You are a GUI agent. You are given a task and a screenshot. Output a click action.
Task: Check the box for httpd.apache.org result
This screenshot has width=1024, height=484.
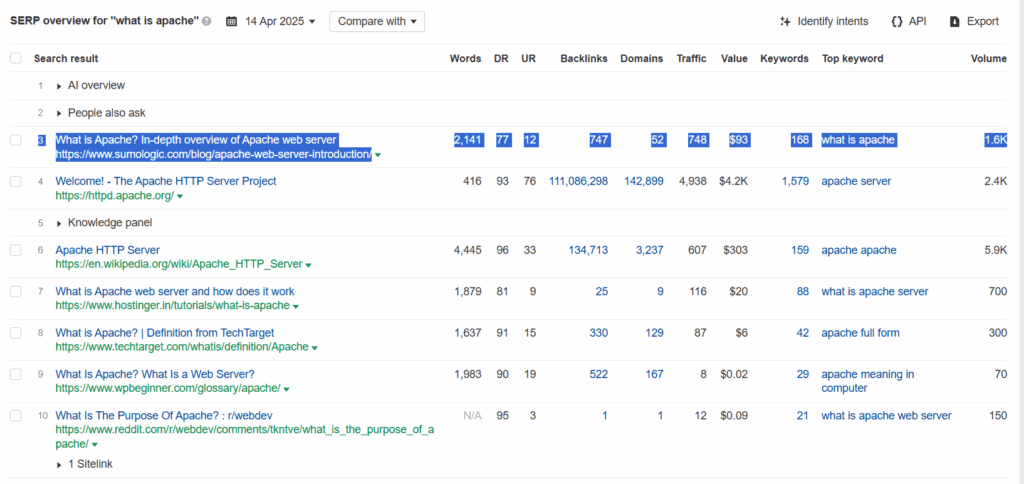point(16,181)
